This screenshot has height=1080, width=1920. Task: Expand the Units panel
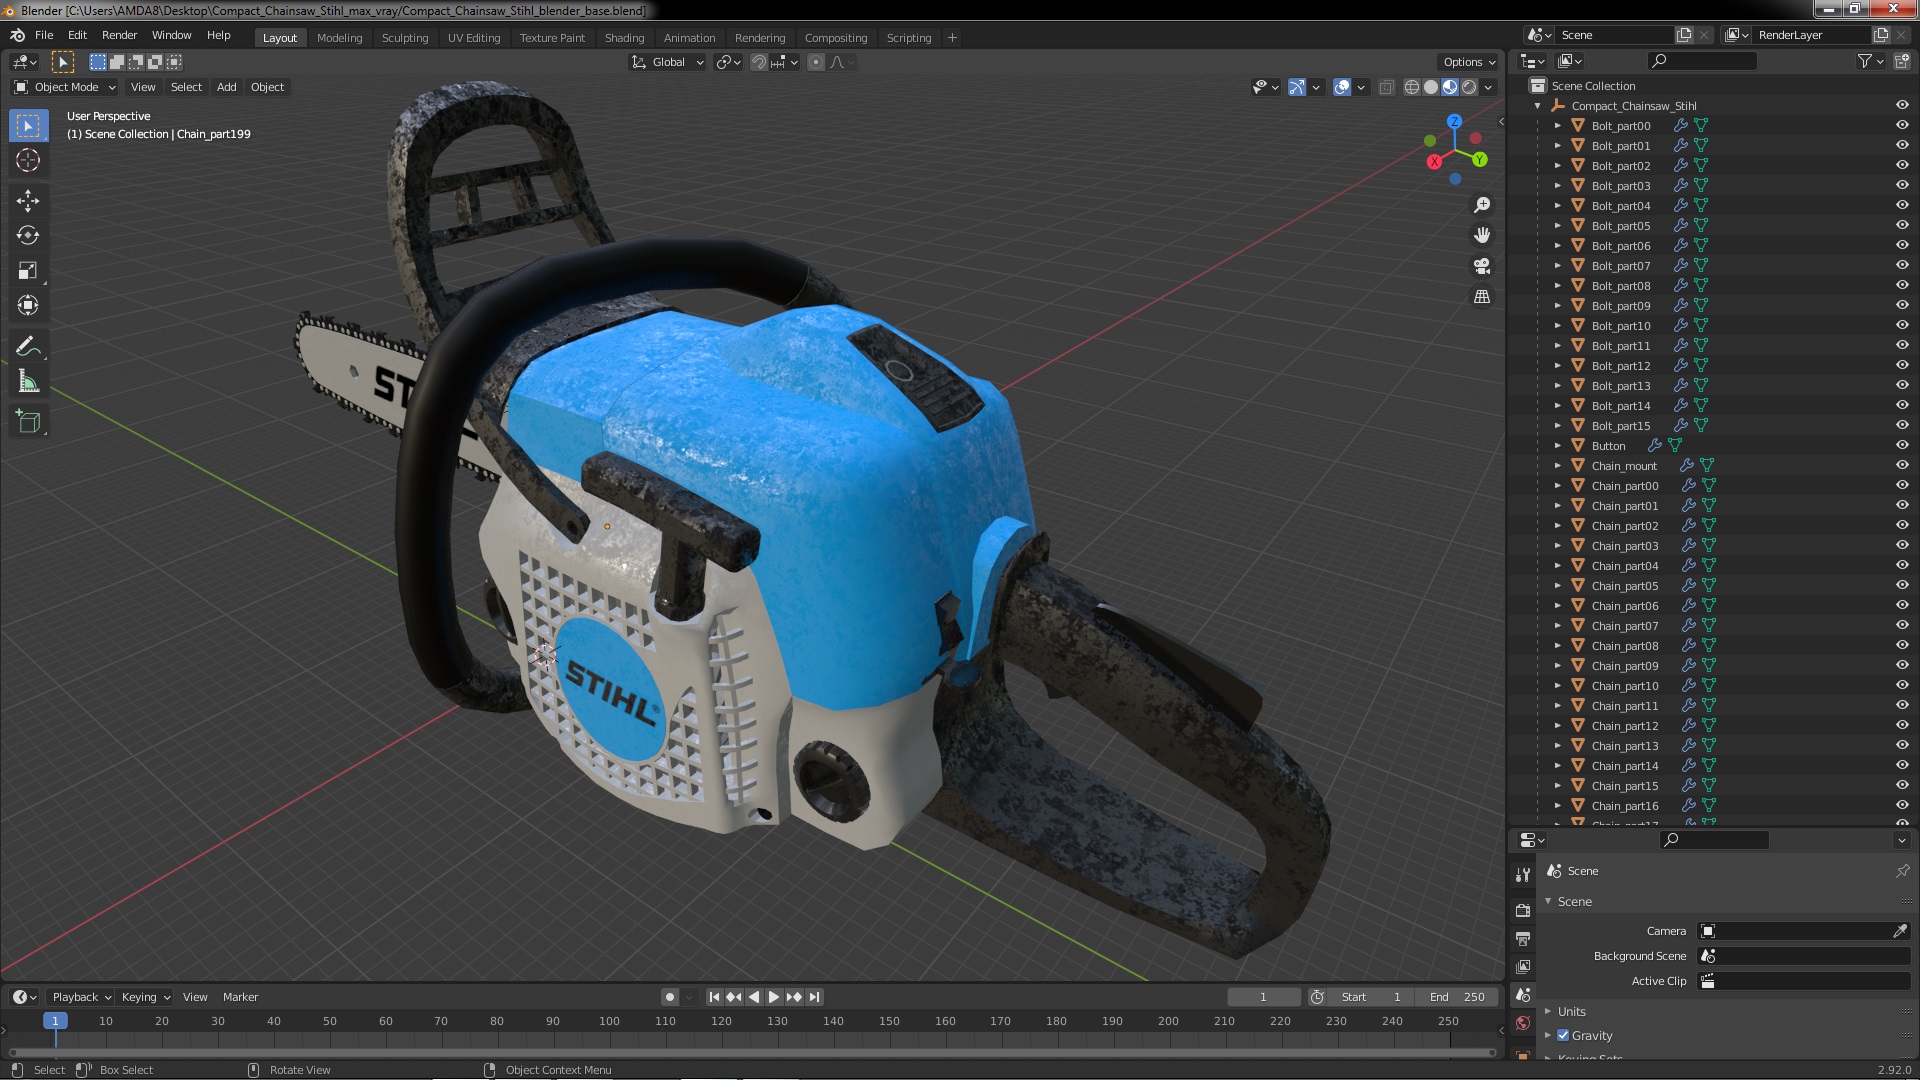click(x=1549, y=1011)
